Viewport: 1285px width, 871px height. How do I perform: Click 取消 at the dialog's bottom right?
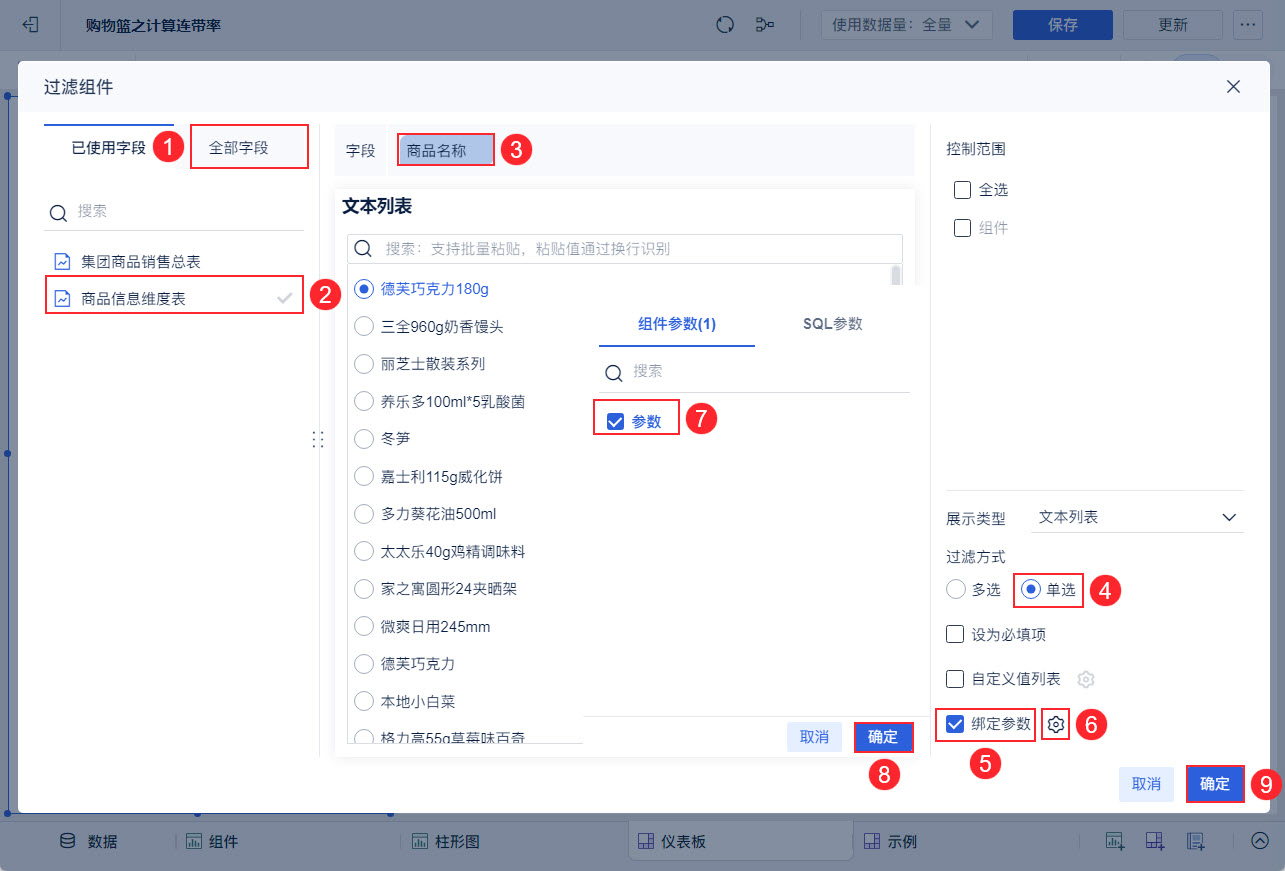1146,784
